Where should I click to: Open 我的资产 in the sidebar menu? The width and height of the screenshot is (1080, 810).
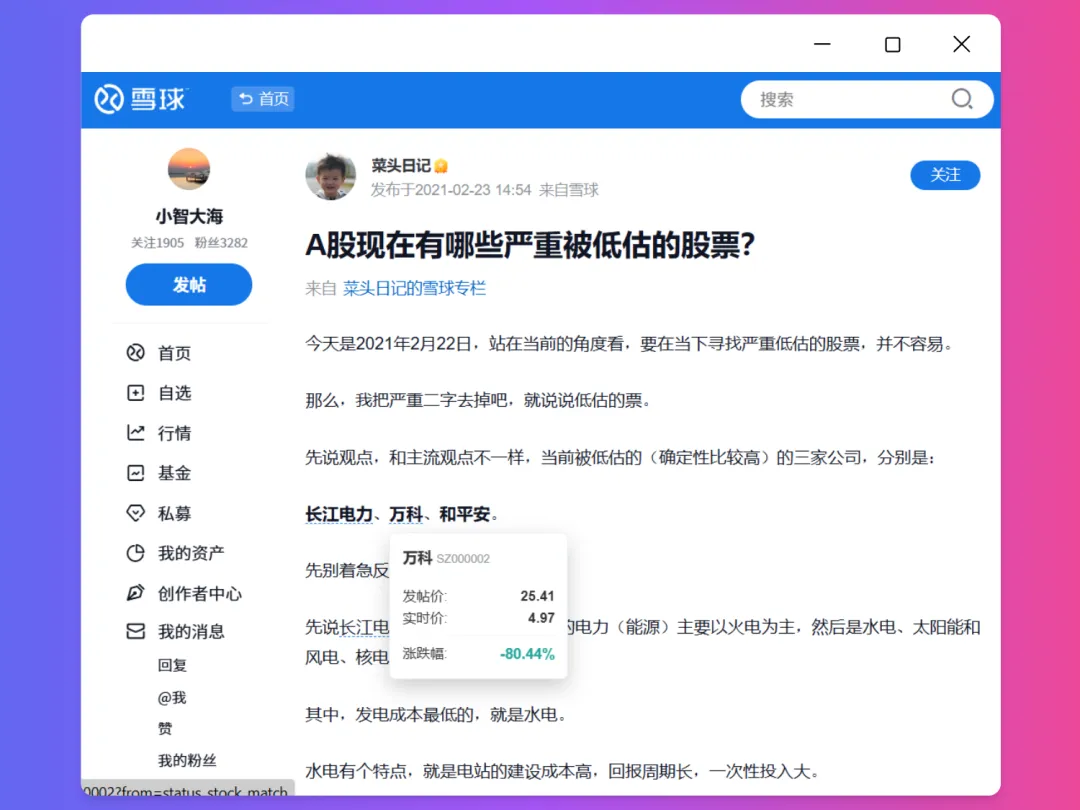click(x=191, y=553)
